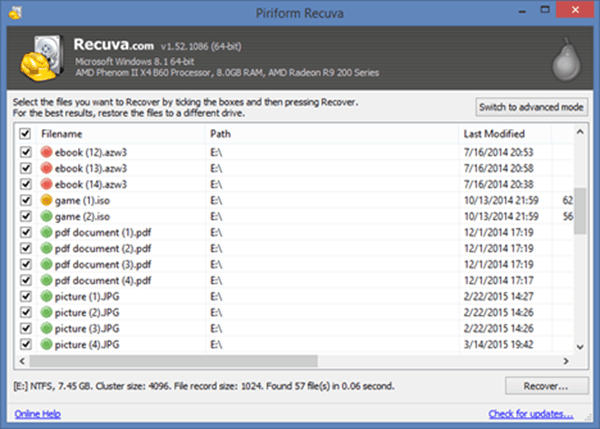
Task: Click horizontal scrollbar left arrow
Action: pyautogui.click(x=22, y=361)
